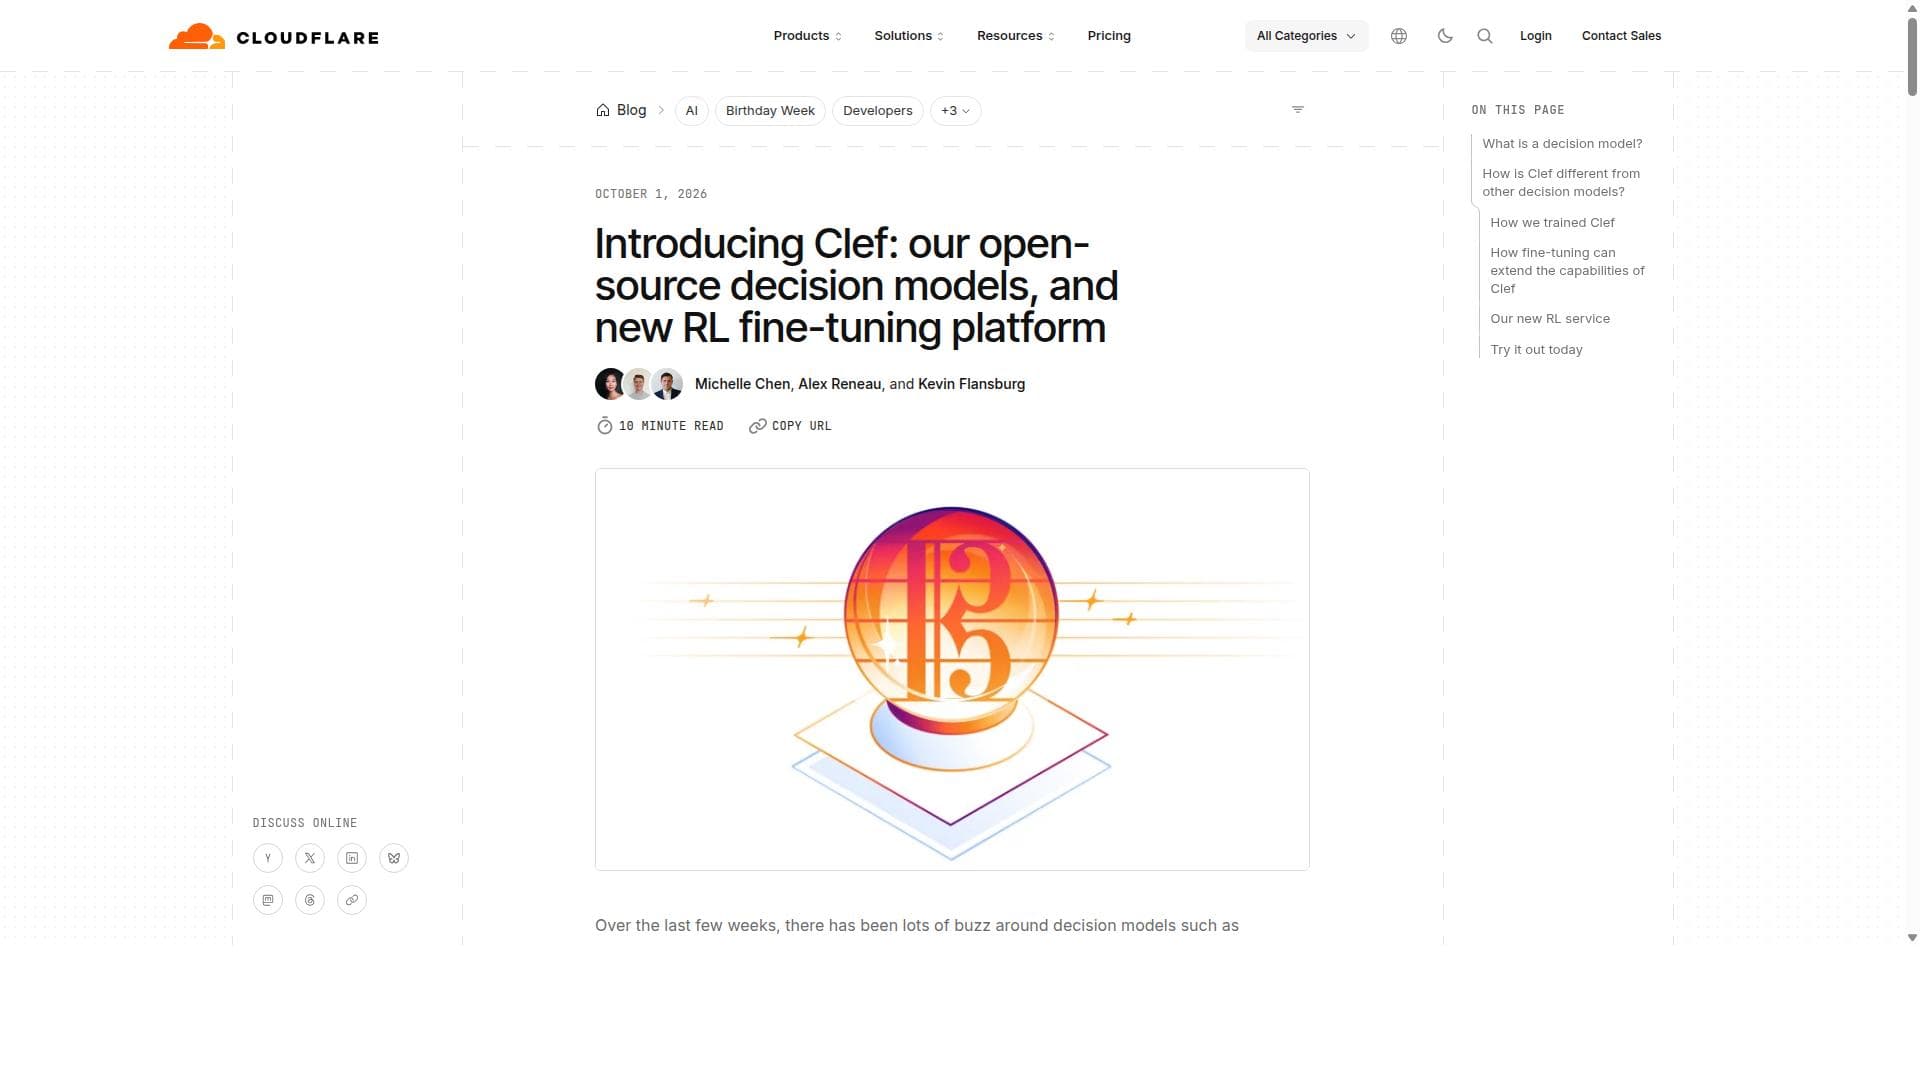Open the Resources dropdown menu
This screenshot has height=1080, width=1920.
[x=1016, y=36]
